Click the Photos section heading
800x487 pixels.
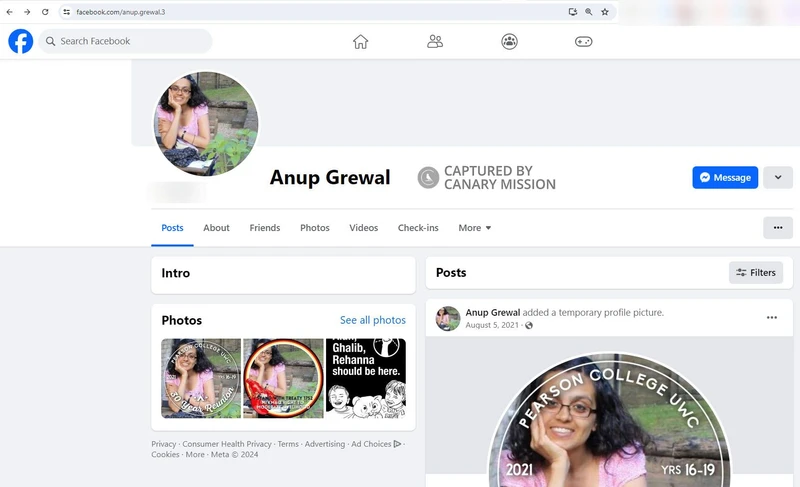click(x=182, y=320)
